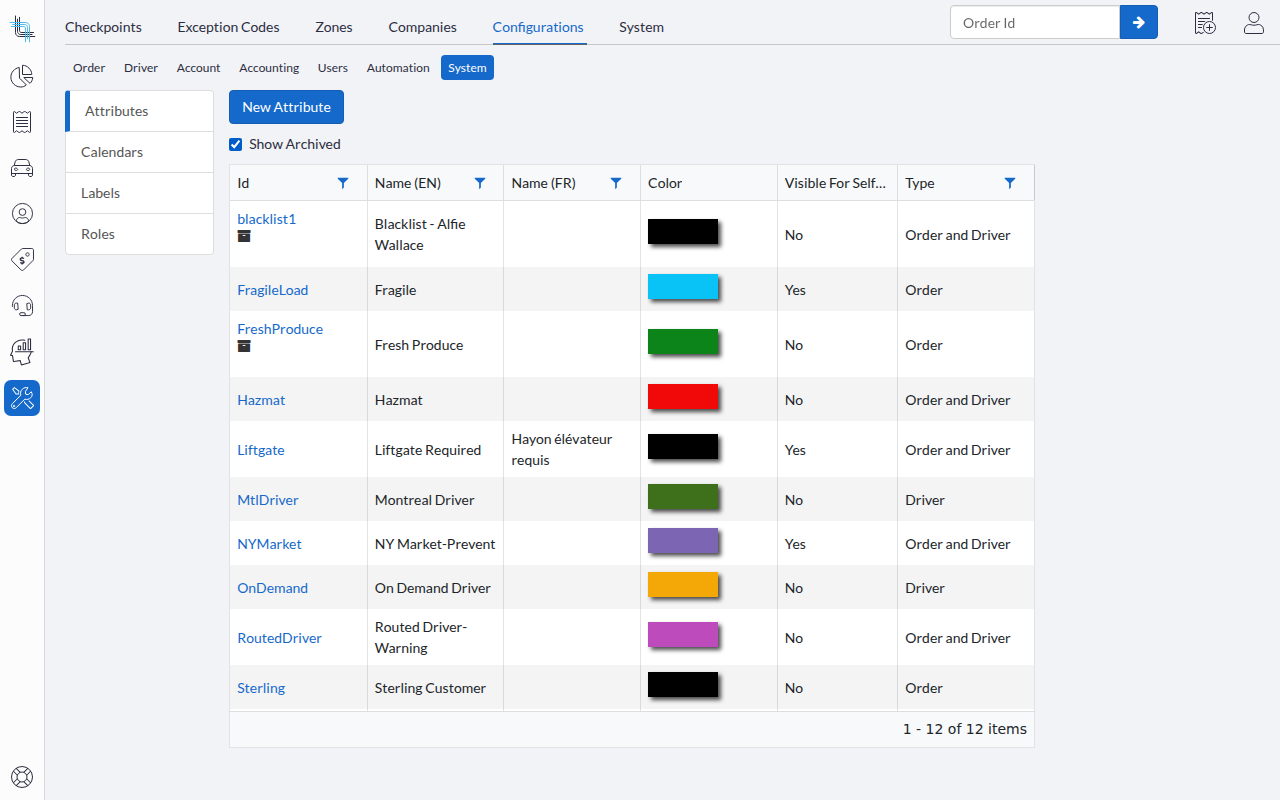Open the top-level System tab
1280x800 pixels.
pyautogui.click(x=641, y=27)
